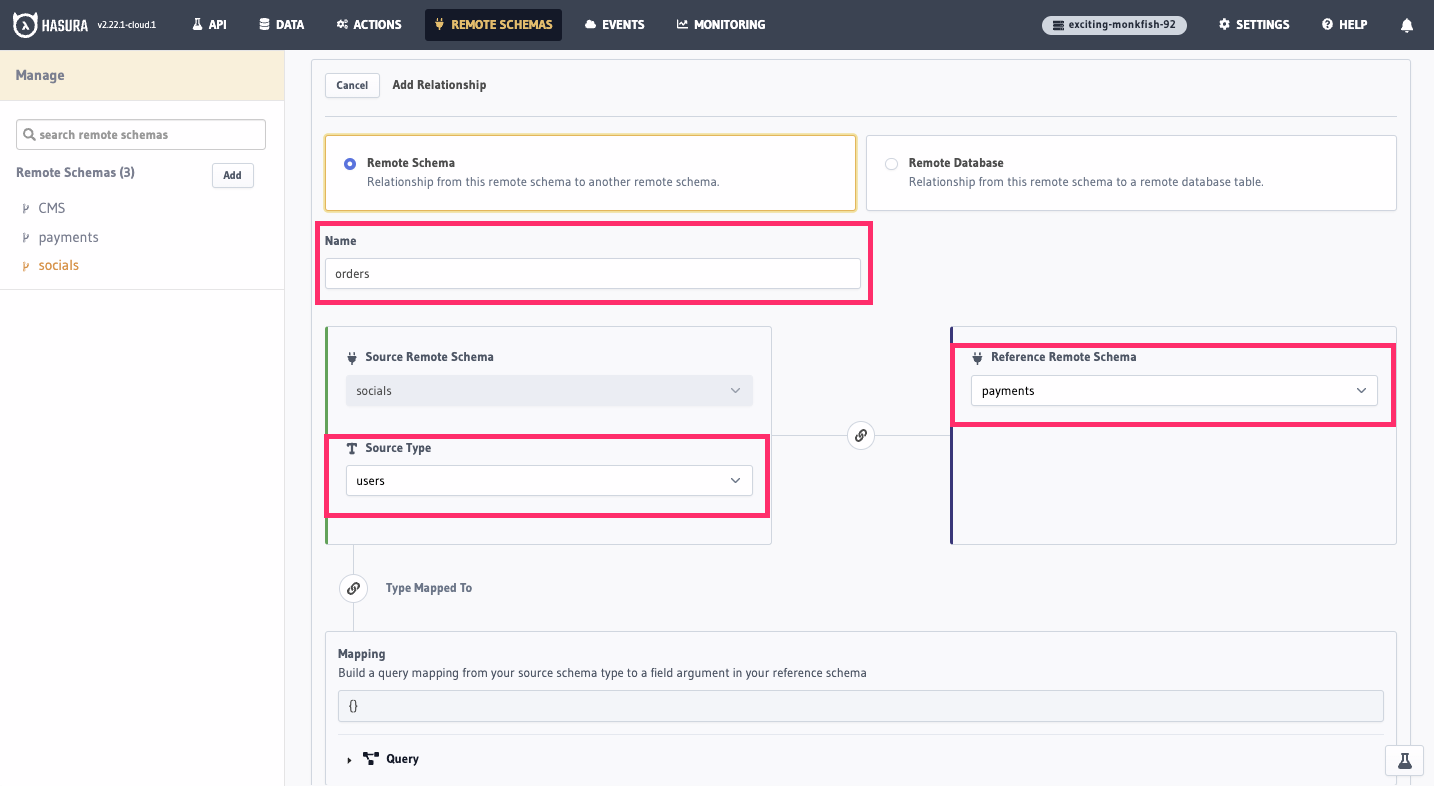This screenshot has width=1434, height=786.
Task: Click the Cancel button
Action: coord(352,85)
